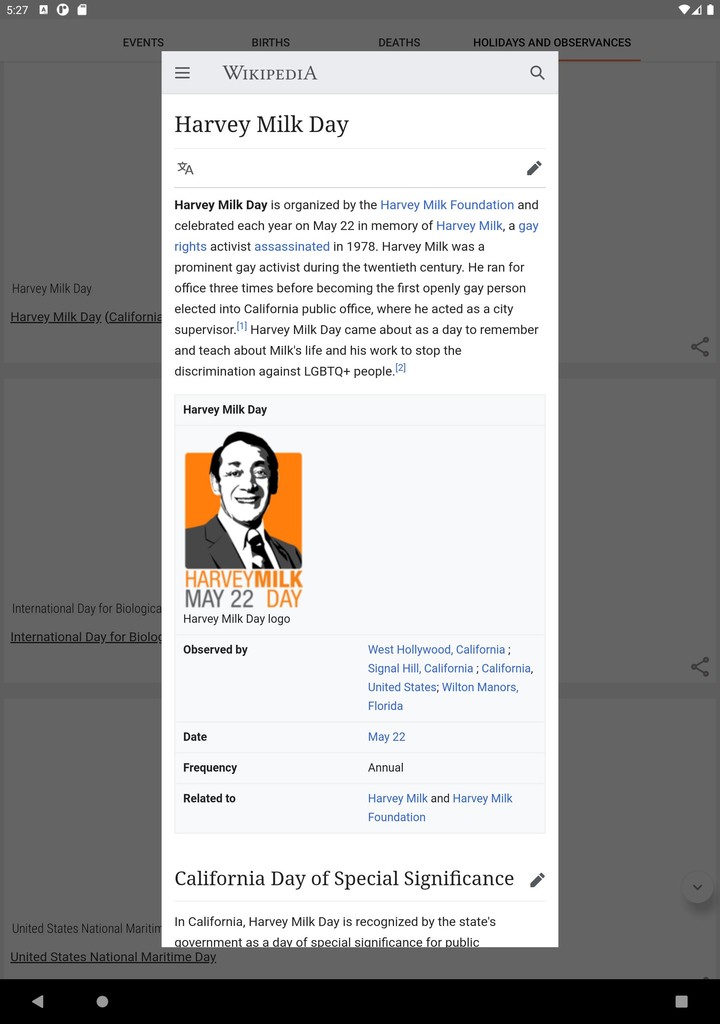Viewport: 720px width, 1024px height.
Task: Tap the round chevron-down floating button
Action: pyautogui.click(x=697, y=887)
